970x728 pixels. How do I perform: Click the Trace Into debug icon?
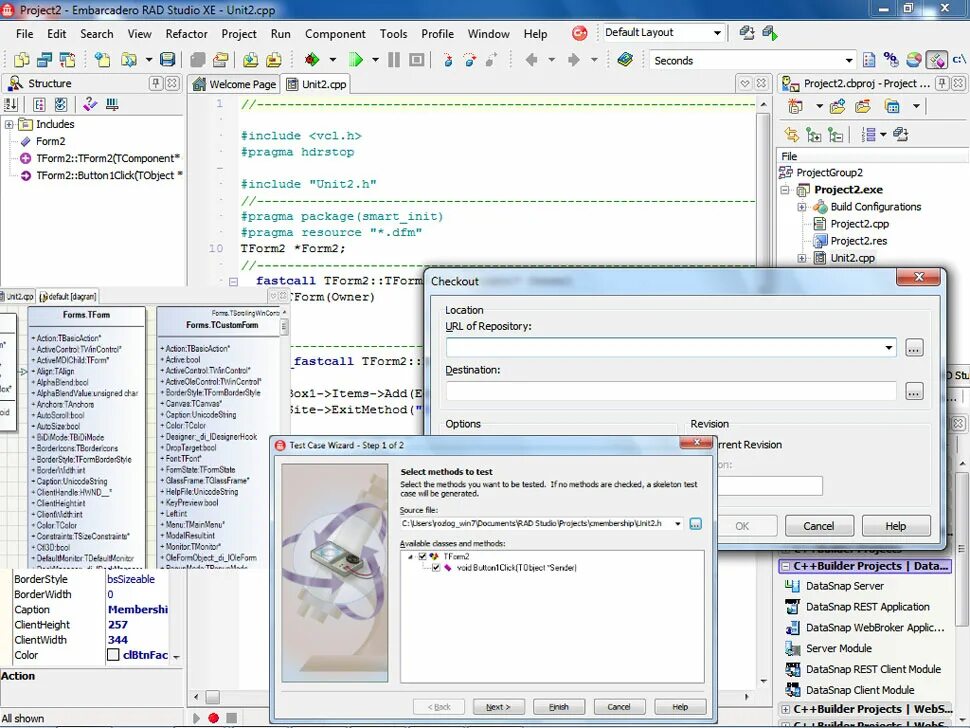pyautogui.click(x=448, y=60)
